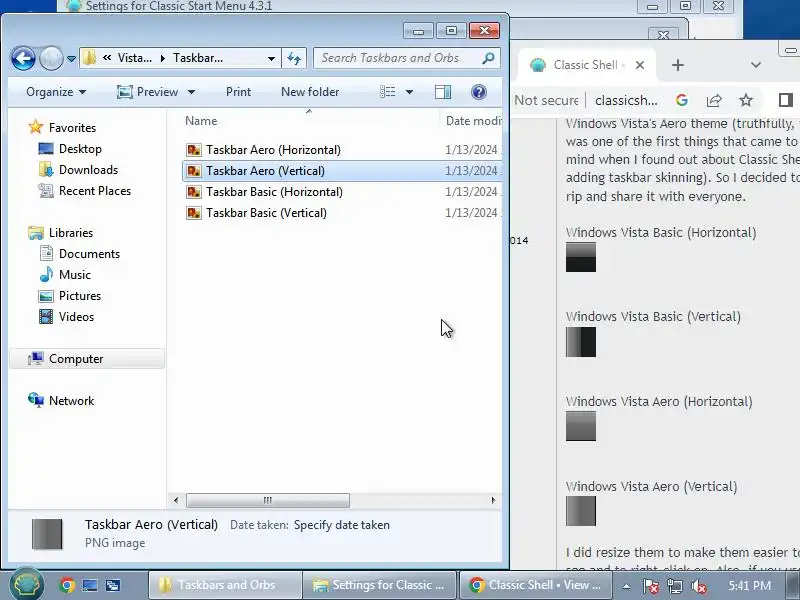This screenshot has width=800, height=600.
Task: Open Desktop in the navigation pane
Action: click(80, 149)
